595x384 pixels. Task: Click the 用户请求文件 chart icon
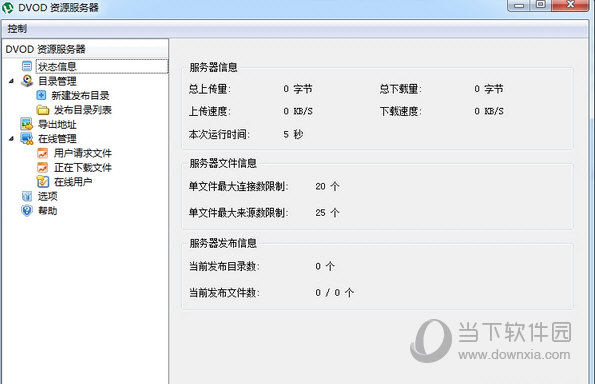(42, 153)
